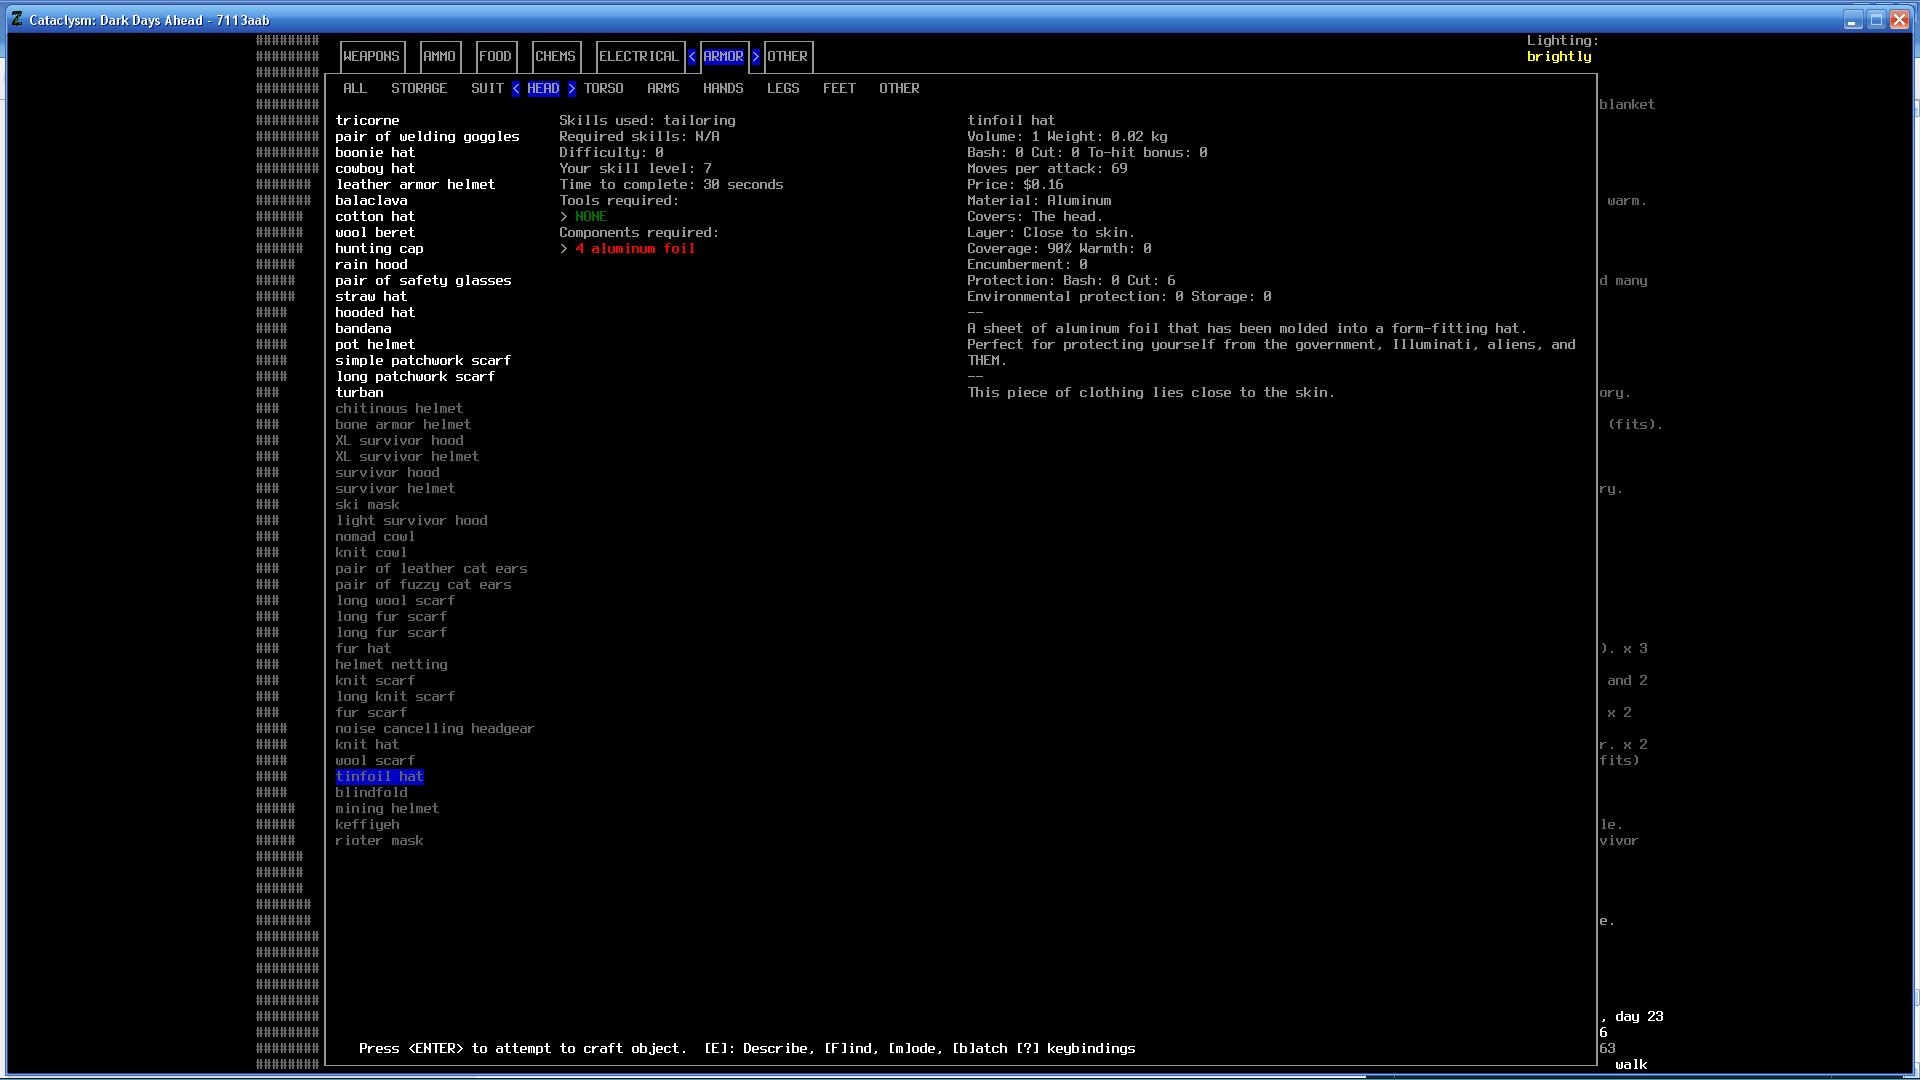Switch to the FOOD crafting tab
The image size is (1920, 1080).
[495, 57]
